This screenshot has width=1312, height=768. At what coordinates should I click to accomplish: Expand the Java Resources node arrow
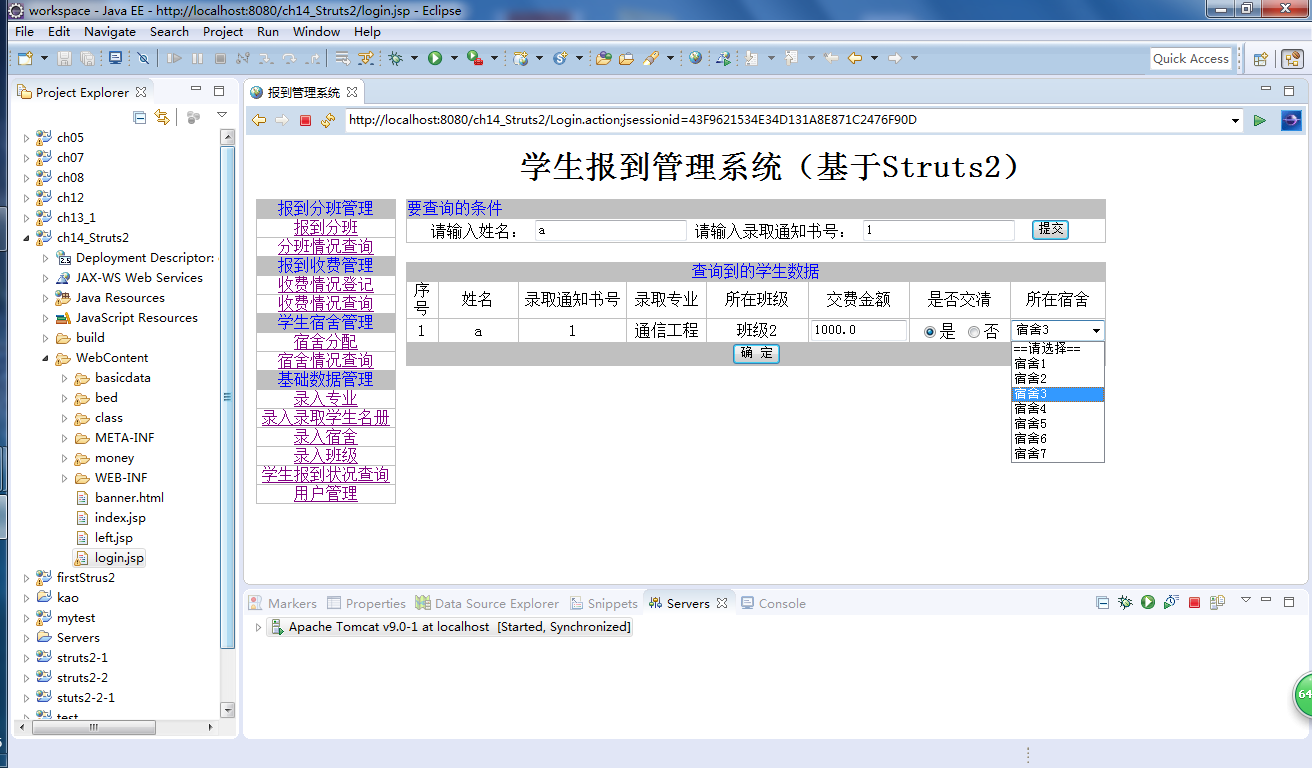[x=46, y=298]
